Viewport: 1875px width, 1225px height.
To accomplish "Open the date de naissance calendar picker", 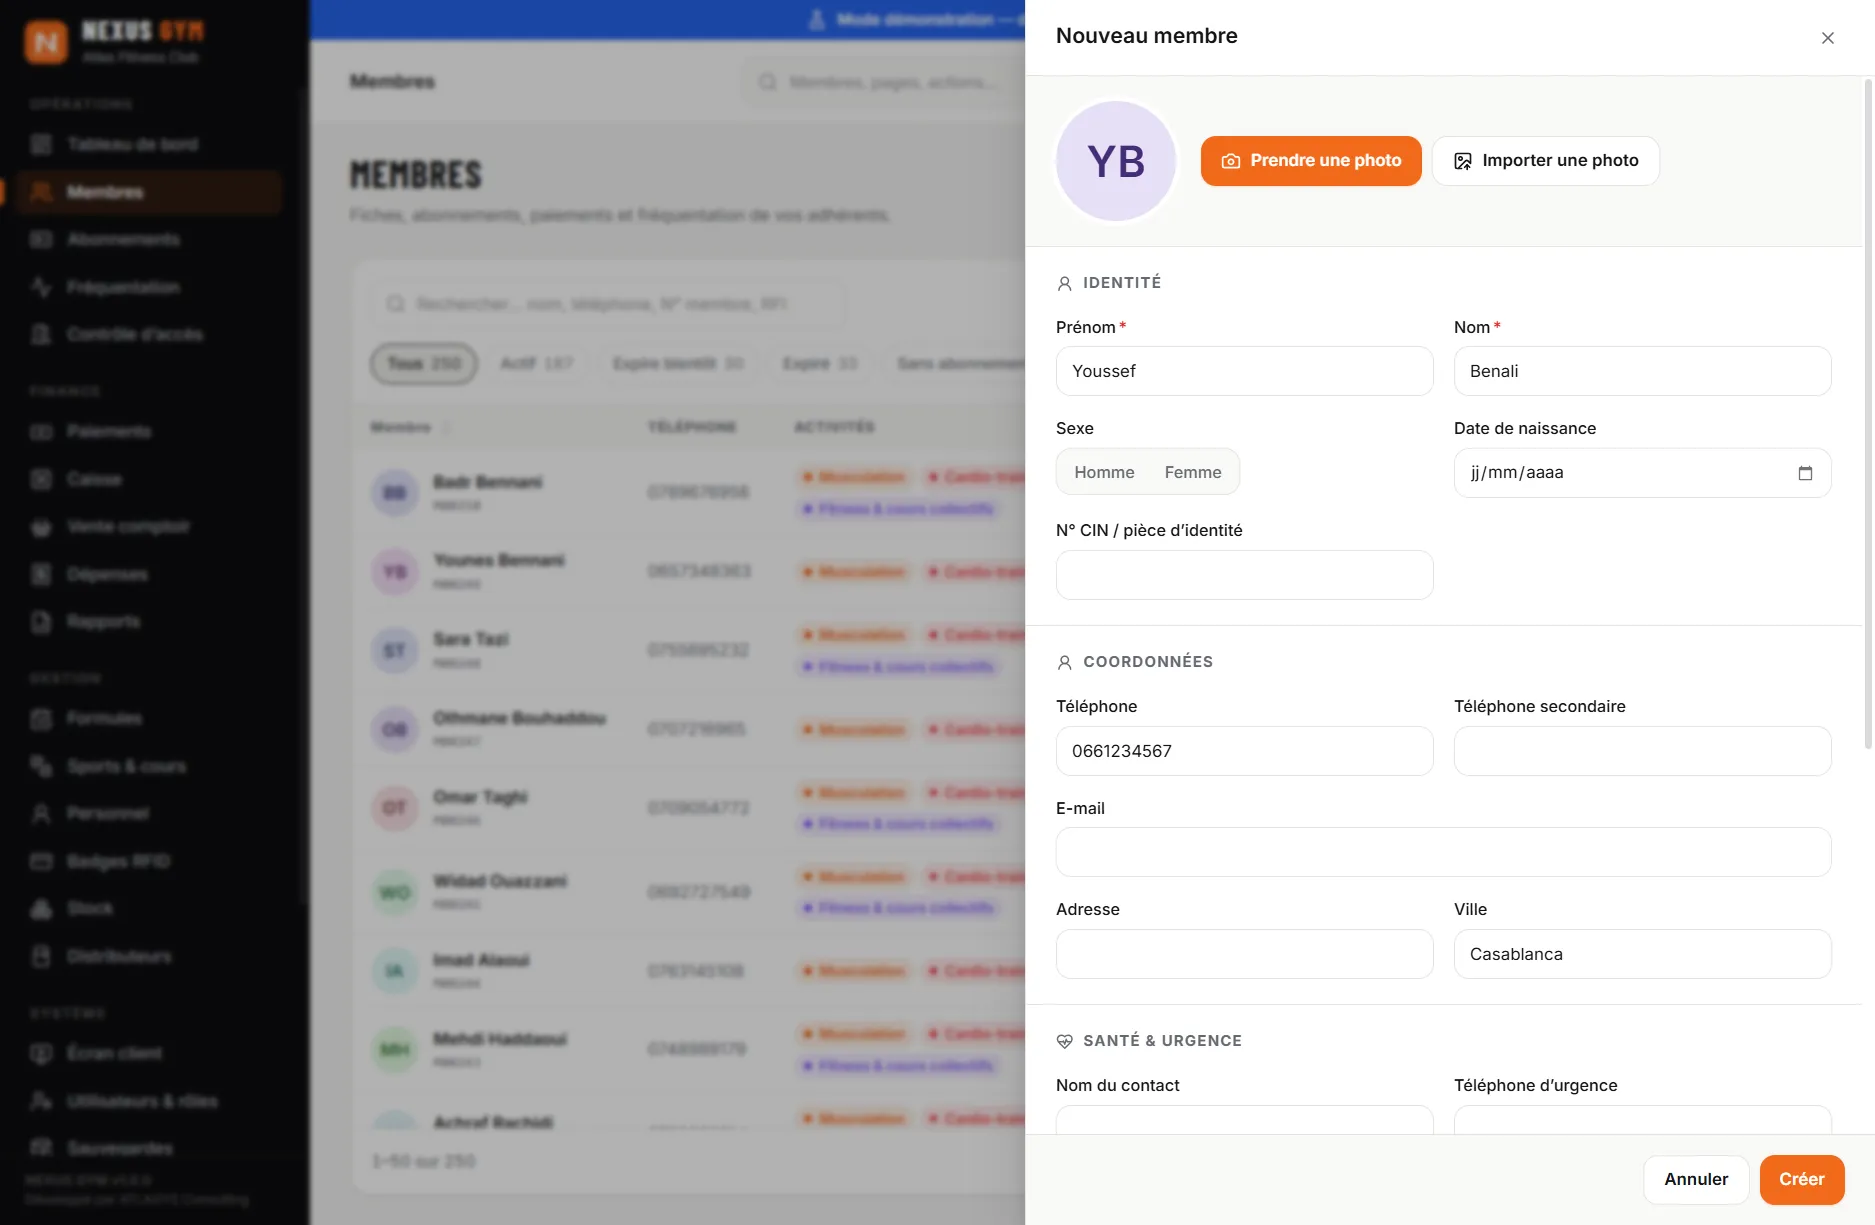I will pos(1805,473).
